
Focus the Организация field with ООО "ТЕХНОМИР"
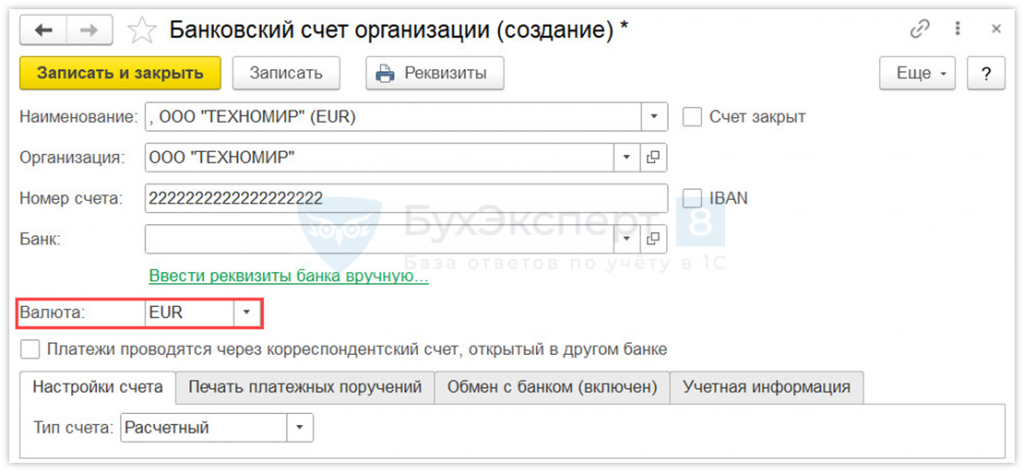(x=380, y=157)
